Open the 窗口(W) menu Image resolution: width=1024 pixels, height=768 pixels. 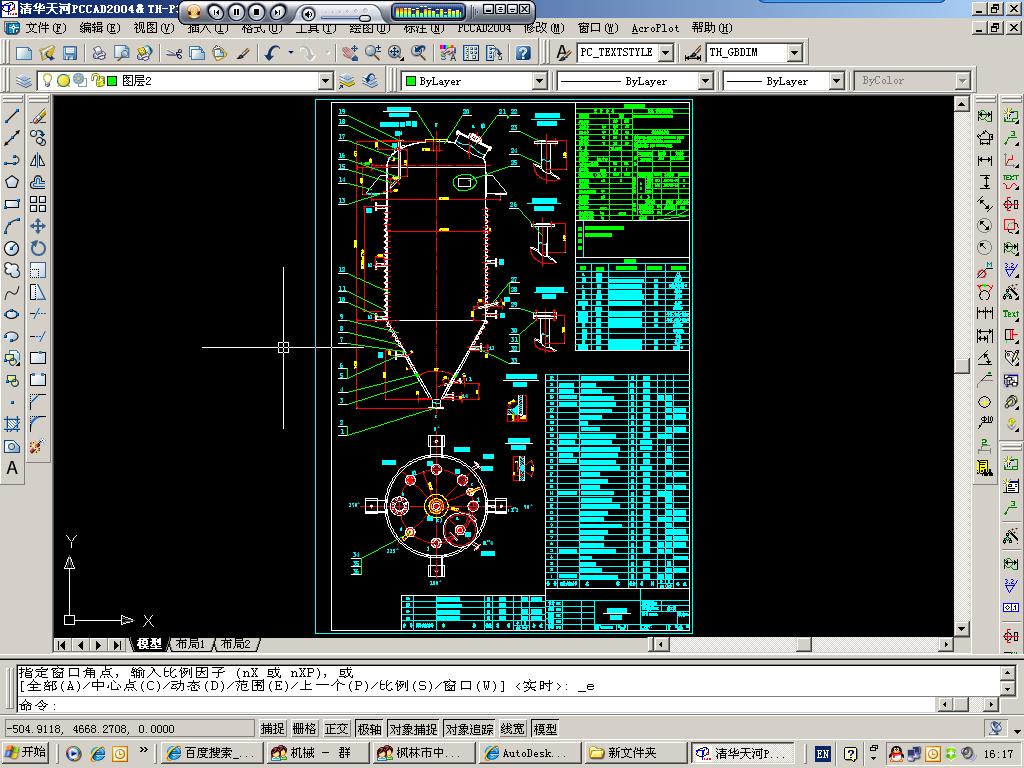pos(598,28)
